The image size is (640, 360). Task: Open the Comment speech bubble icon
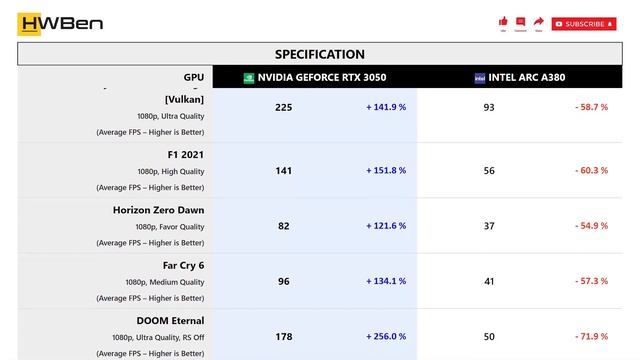(520, 22)
